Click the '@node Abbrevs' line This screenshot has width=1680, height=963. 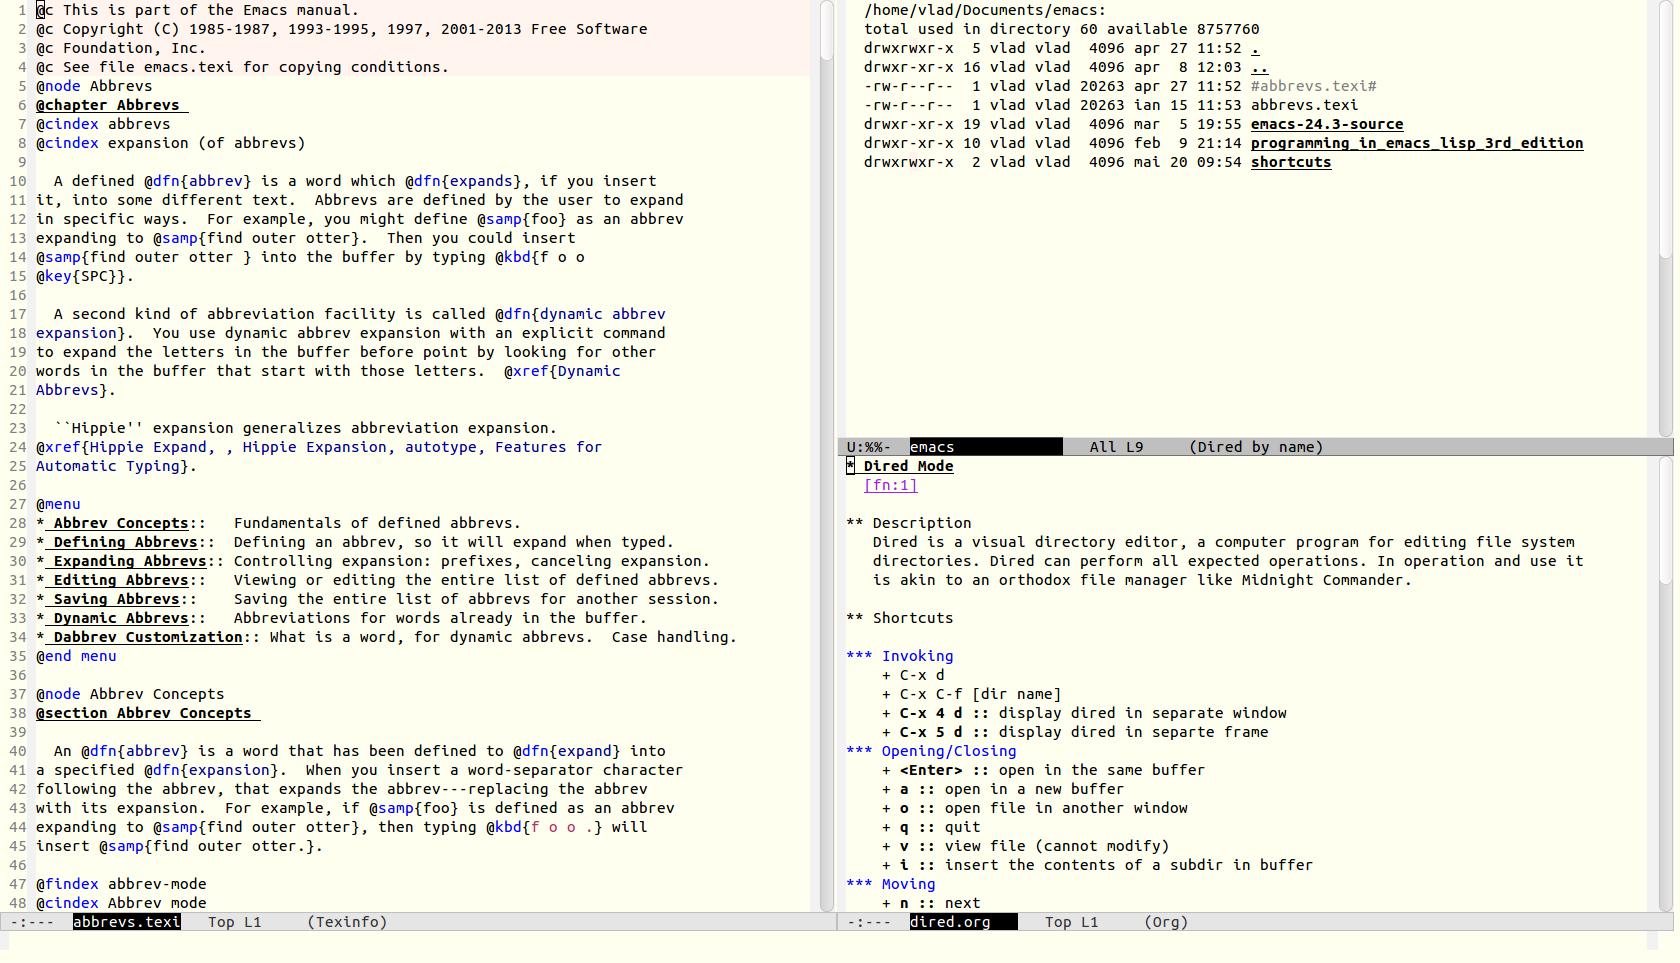pyautogui.click(x=94, y=86)
